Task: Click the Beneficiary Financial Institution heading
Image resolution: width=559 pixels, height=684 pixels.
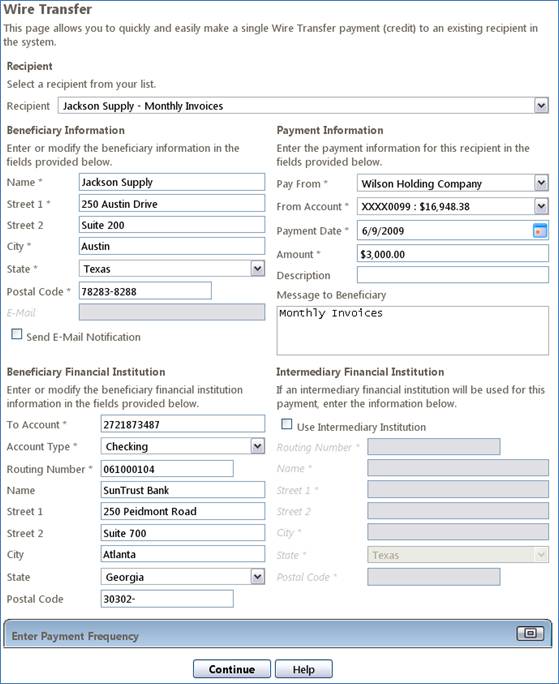Action: click(x=86, y=372)
